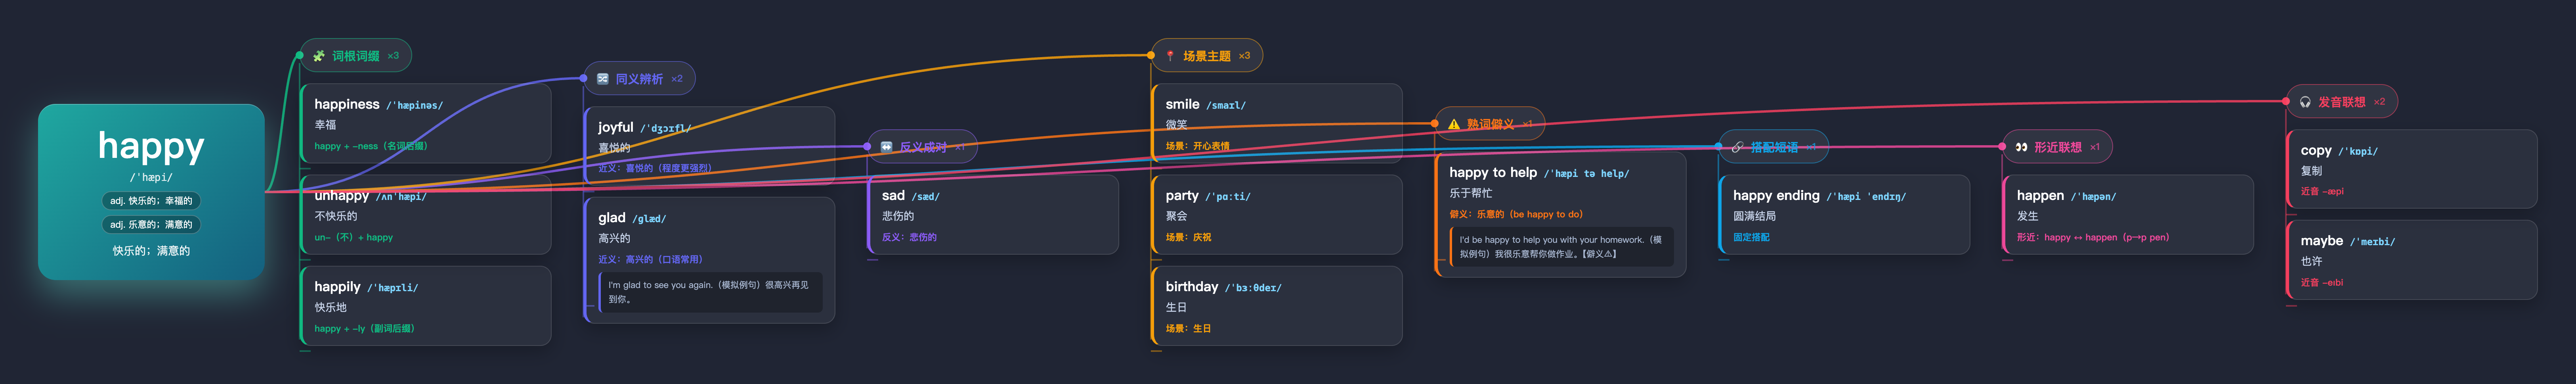Click the note "场景：生日" on birthday card
Viewport: 2576px width, 384px height.
(1188, 329)
